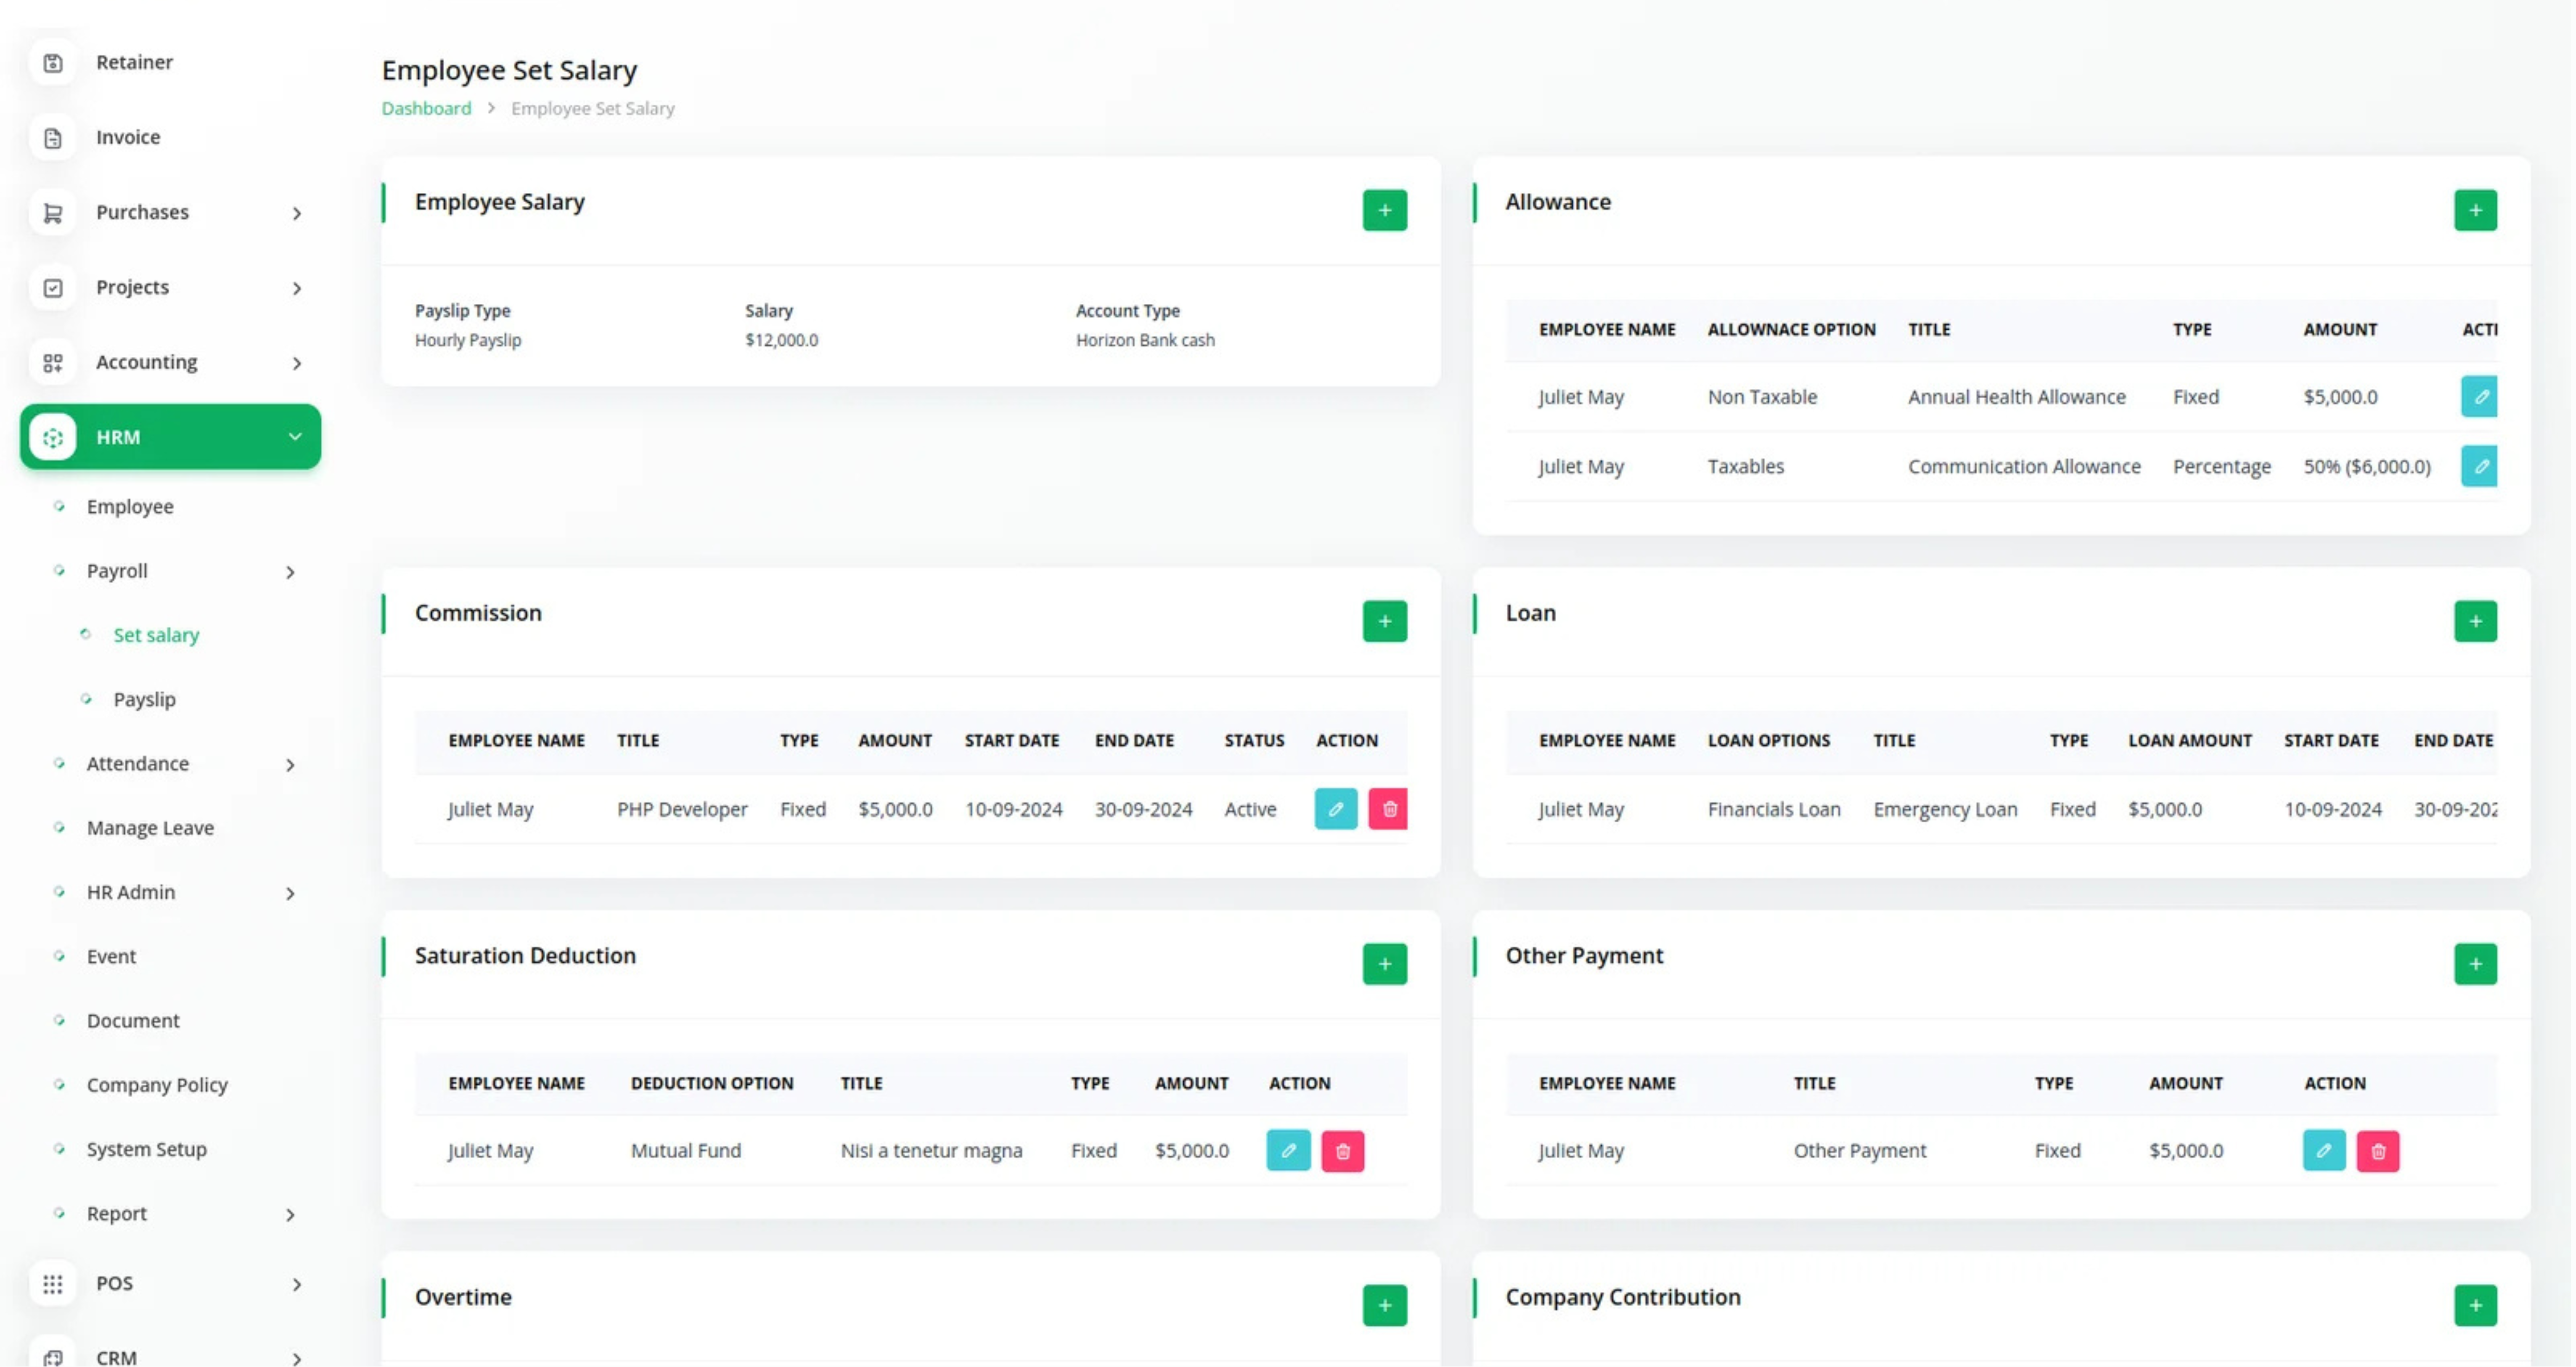Delete the Mutual Fund deduction entry
Image resolution: width=2576 pixels, height=1367 pixels.
pos(1342,1151)
